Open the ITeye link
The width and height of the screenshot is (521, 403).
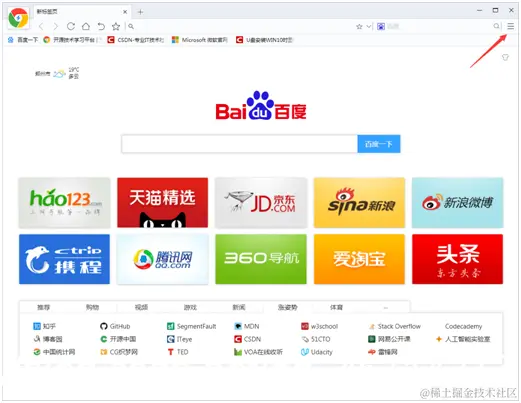(x=179, y=339)
